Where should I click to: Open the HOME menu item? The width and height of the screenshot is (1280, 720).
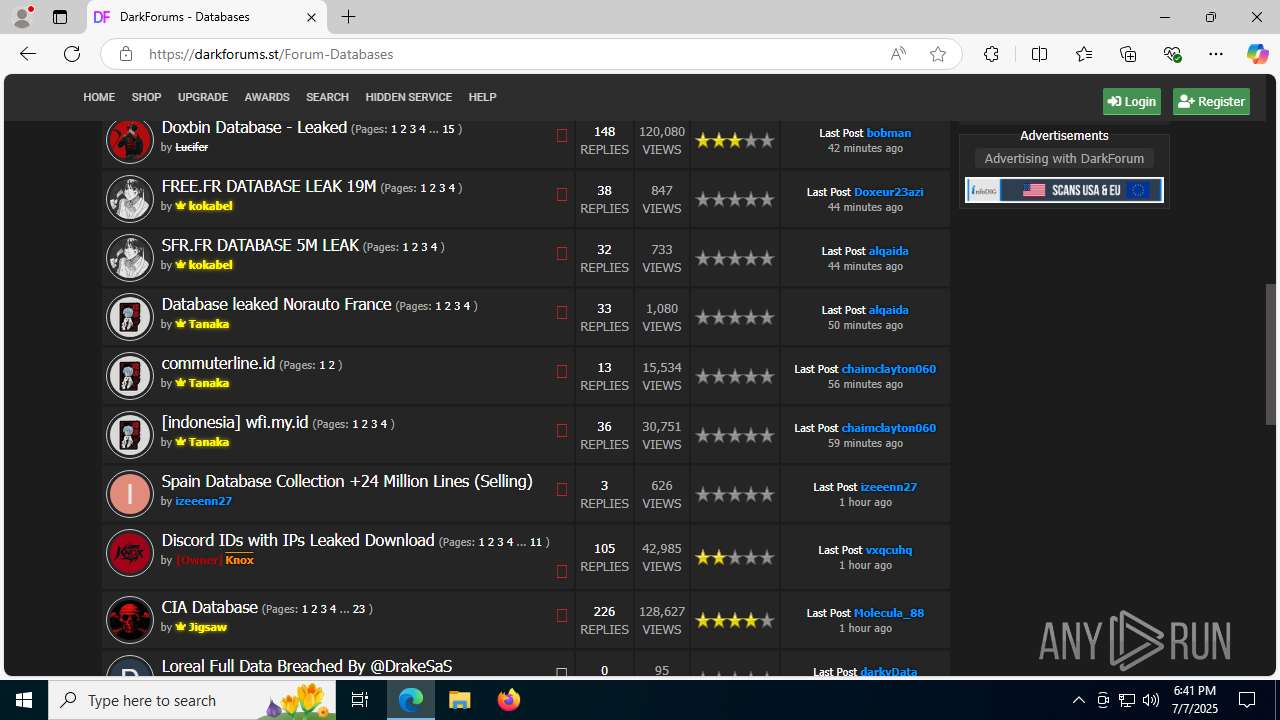pos(99,97)
